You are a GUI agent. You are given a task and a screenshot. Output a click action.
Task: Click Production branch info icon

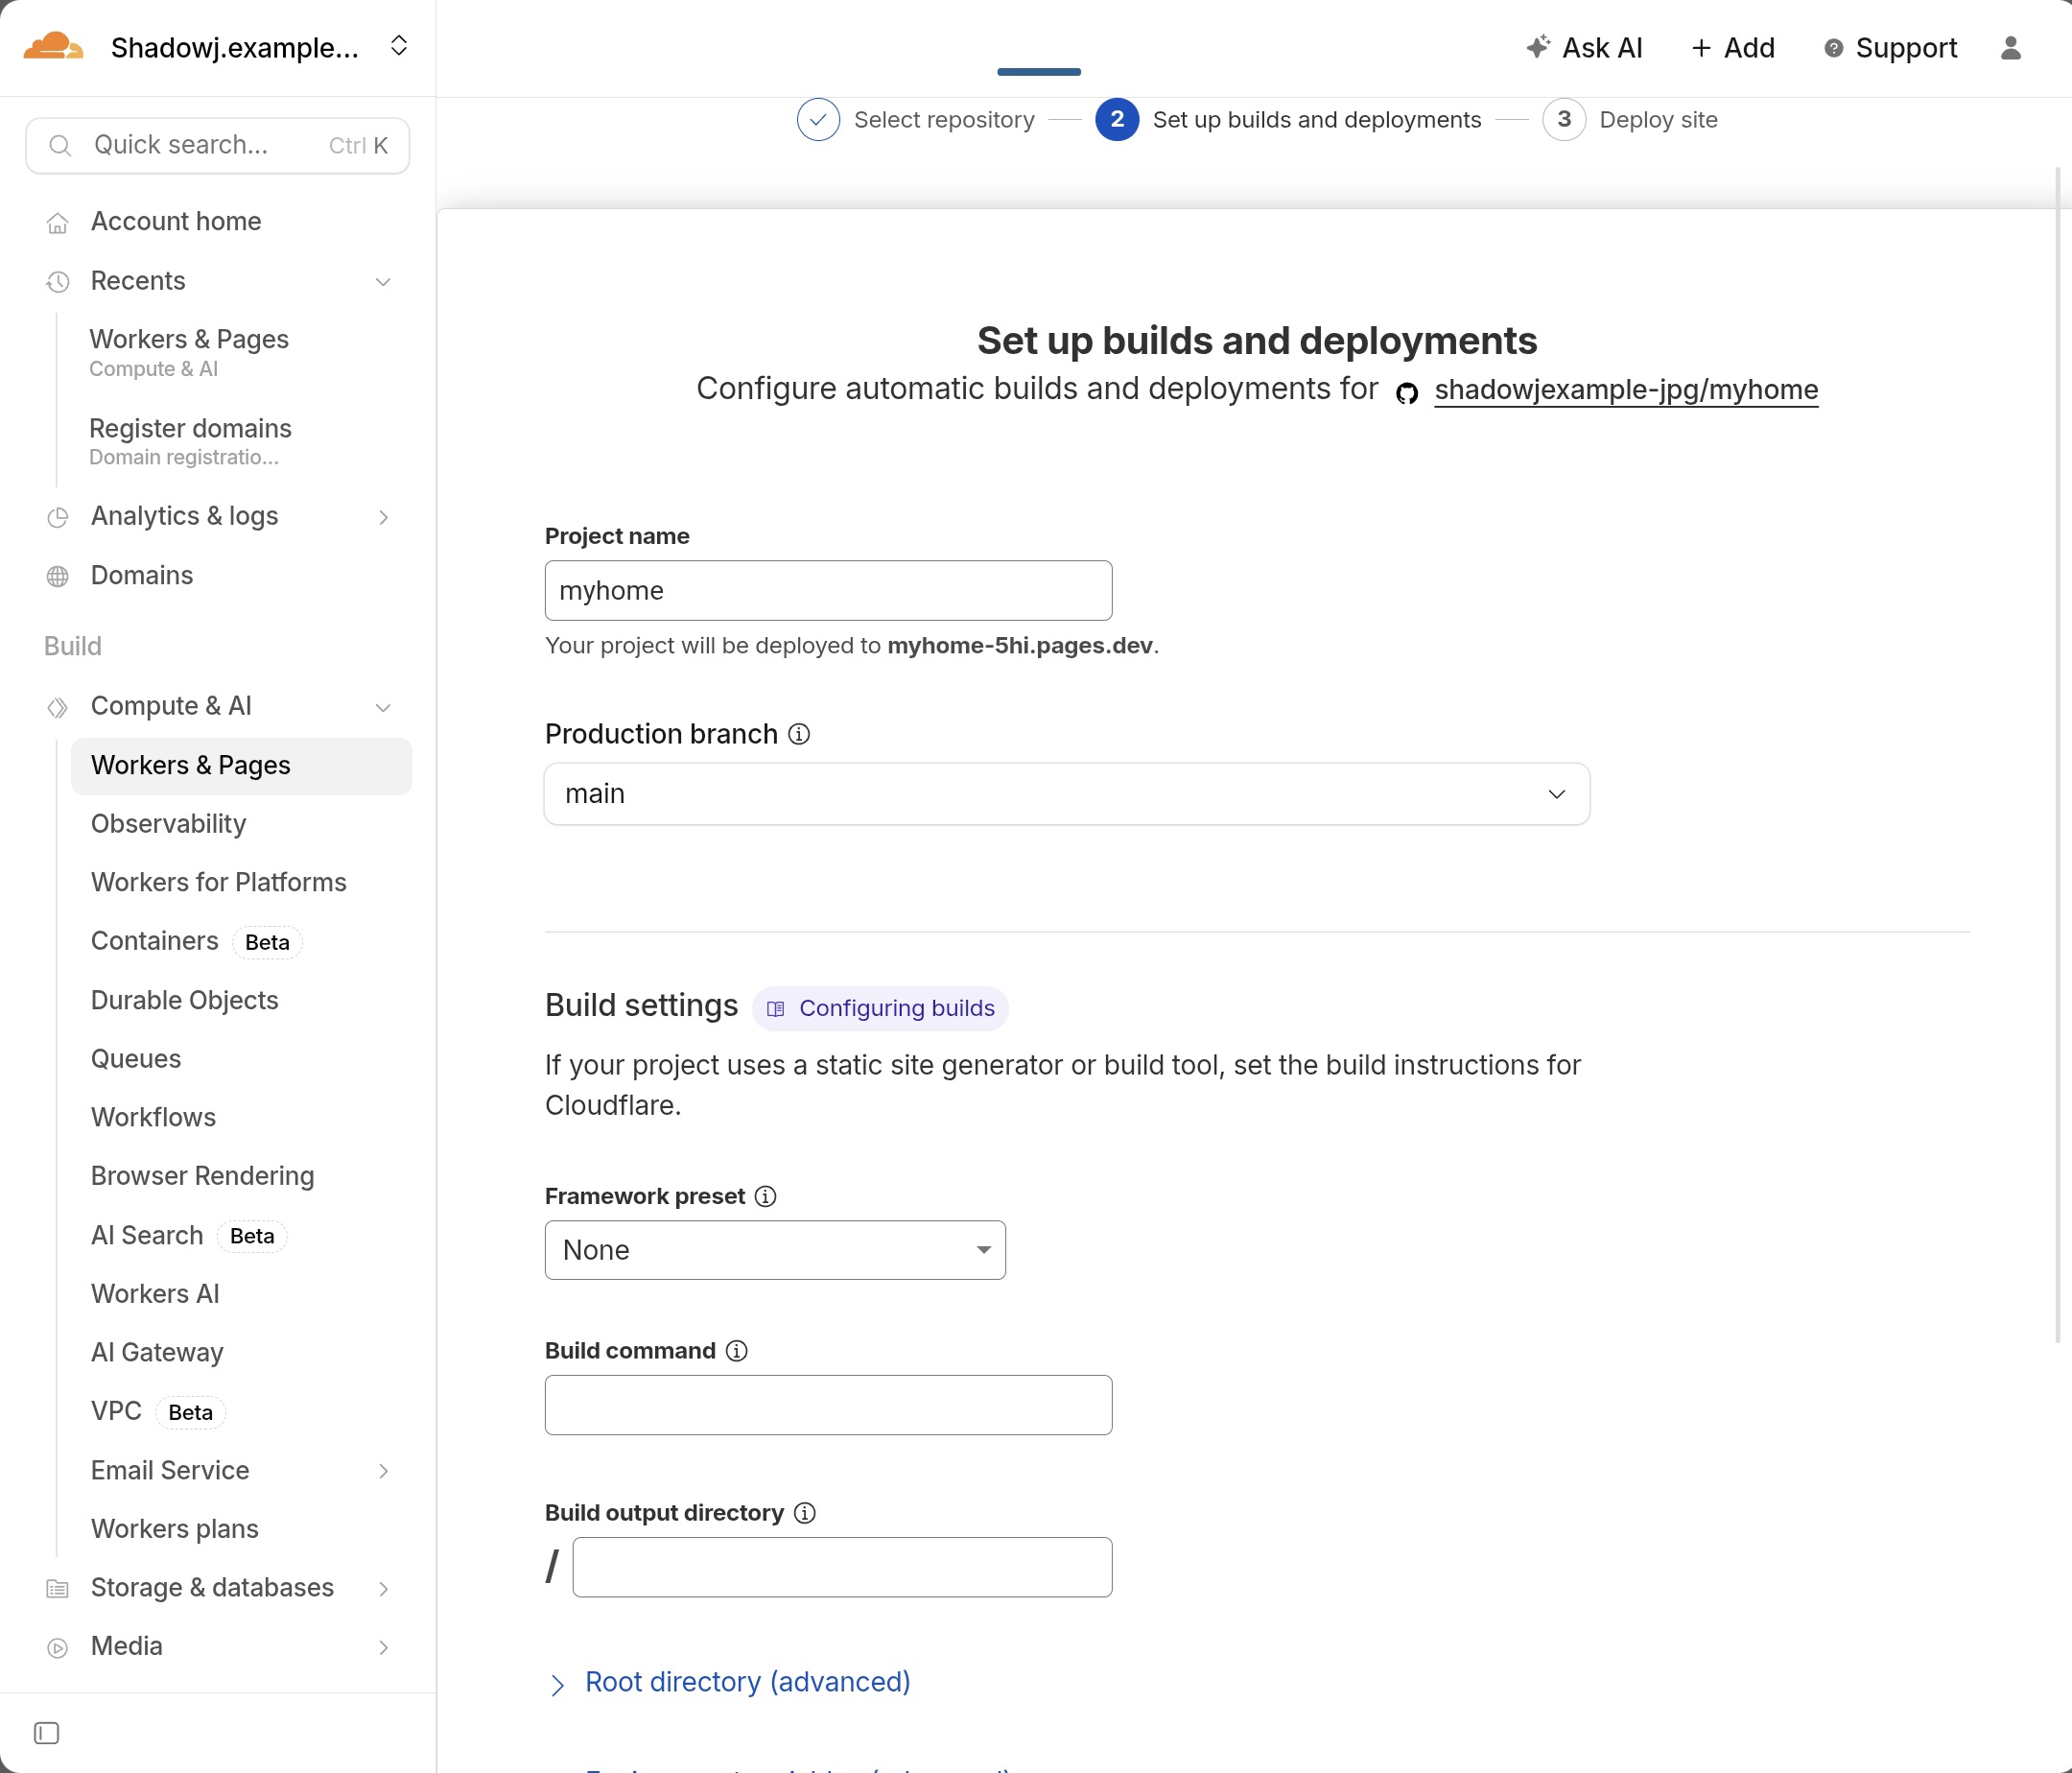799,734
